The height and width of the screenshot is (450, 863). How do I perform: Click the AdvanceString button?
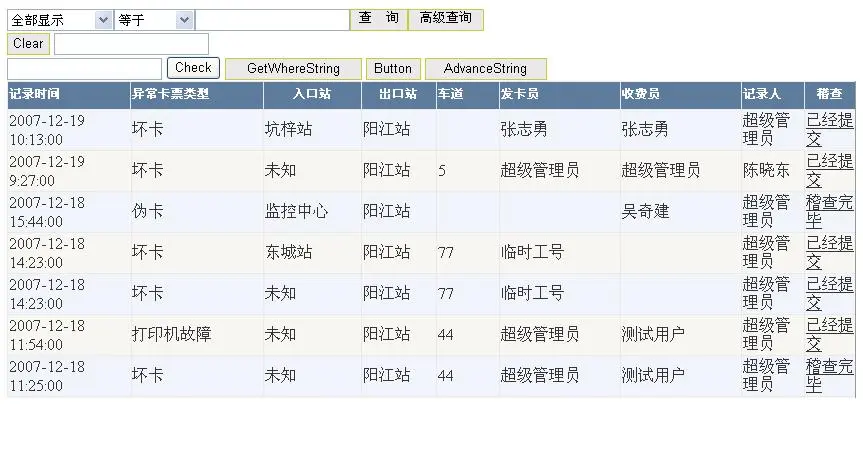485,69
